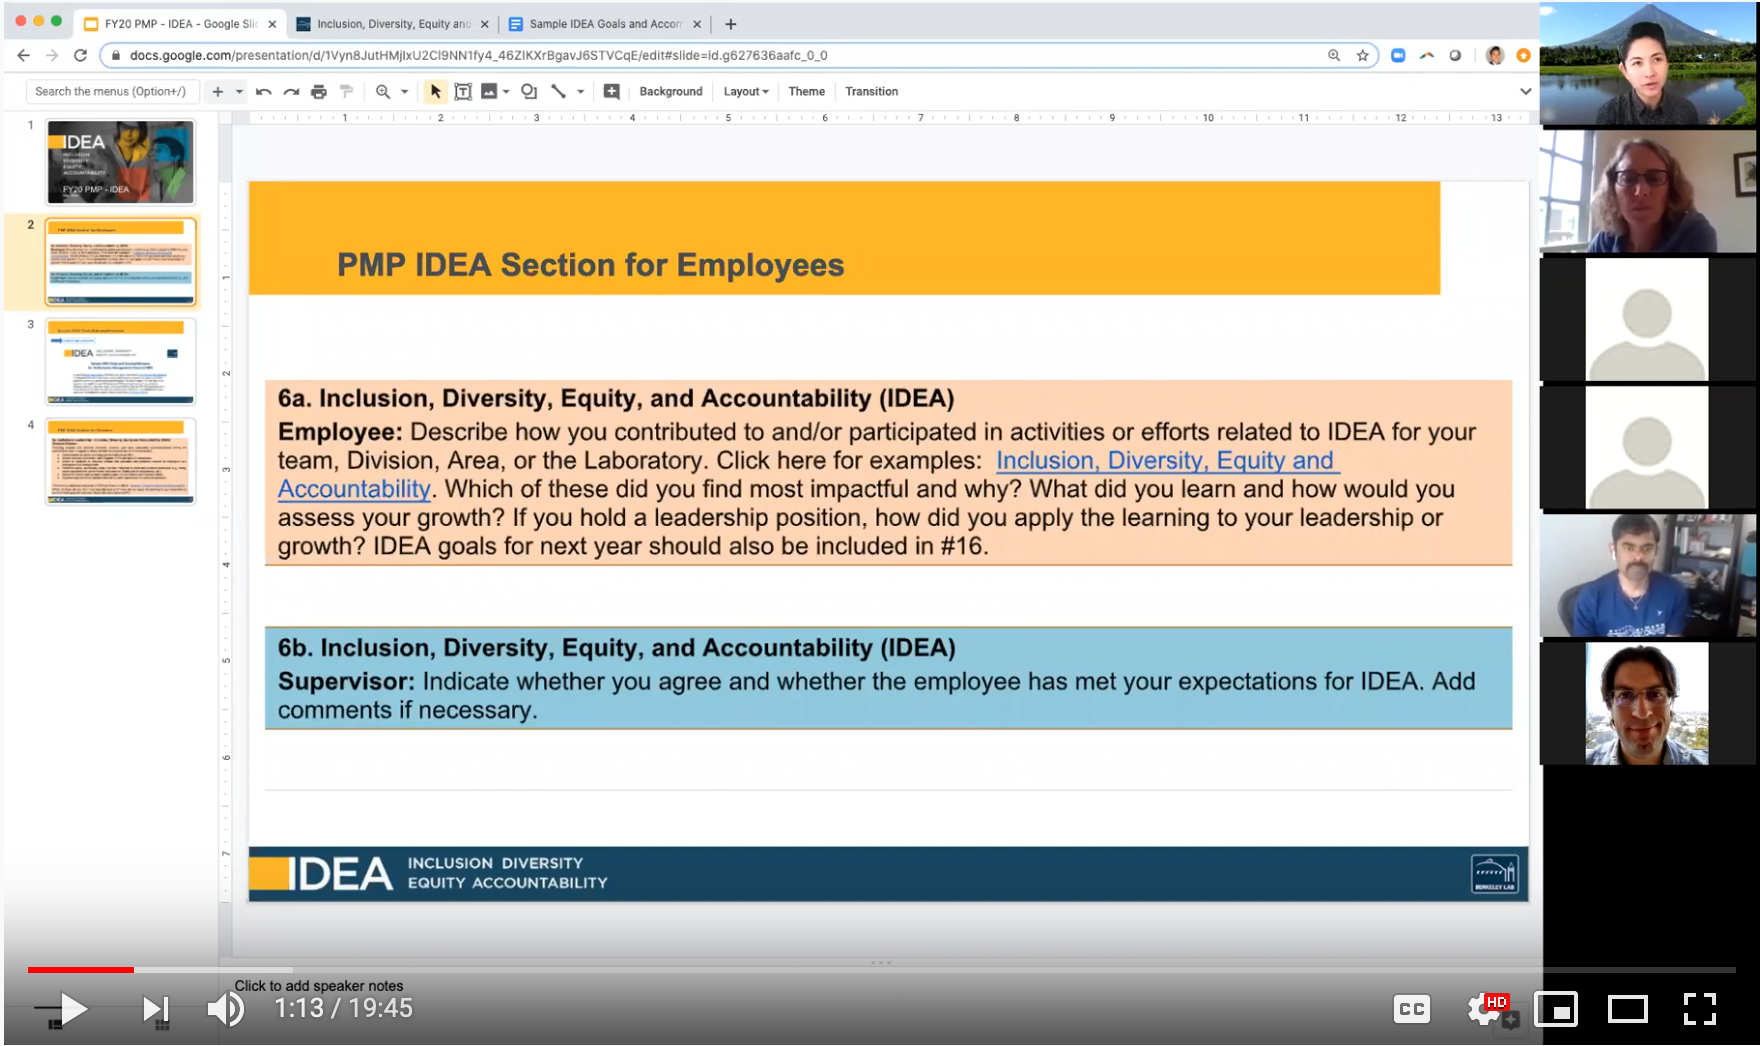Open the Layout dropdown

click(746, 92)
